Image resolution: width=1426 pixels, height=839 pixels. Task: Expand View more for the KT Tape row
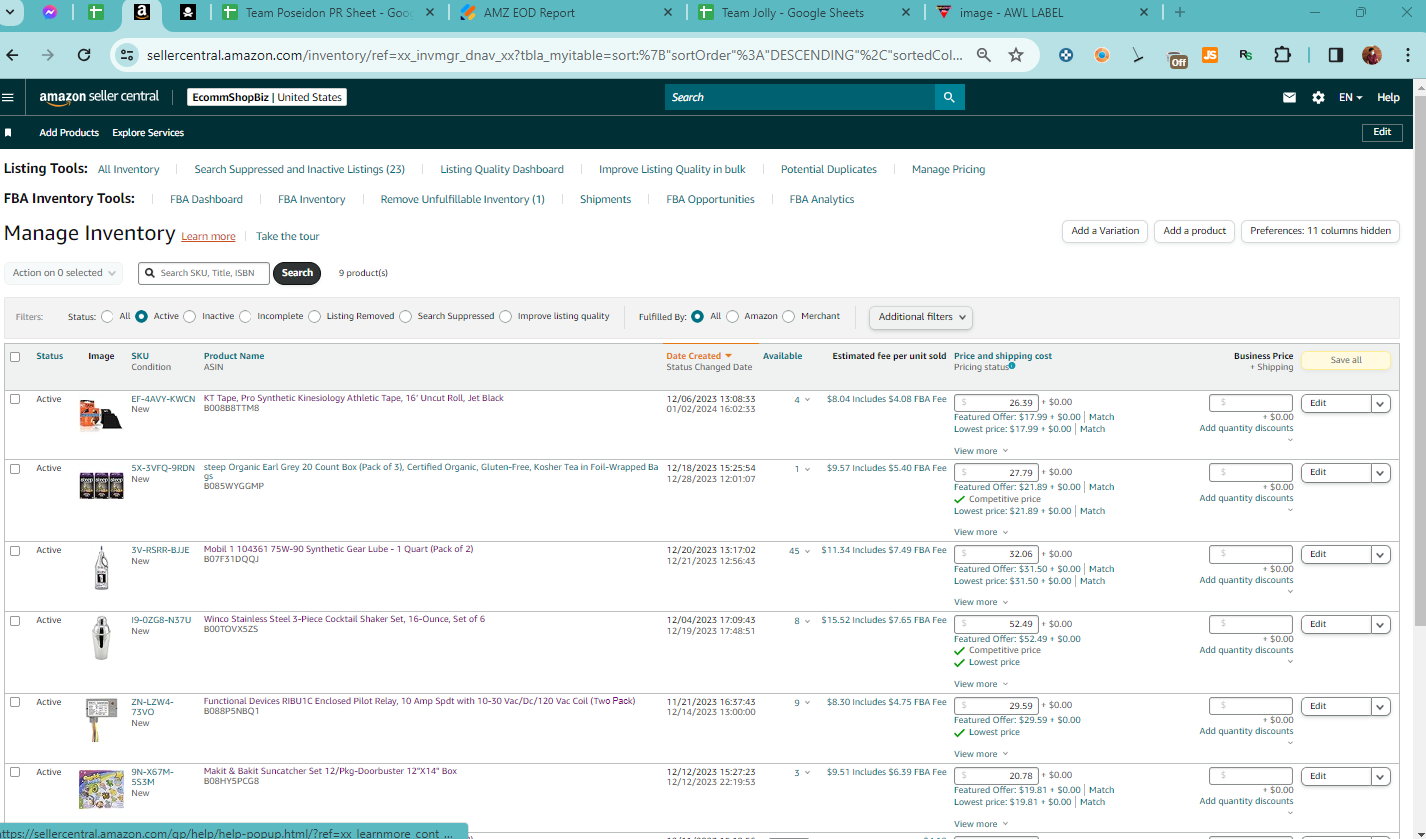(x=981, y=452)
